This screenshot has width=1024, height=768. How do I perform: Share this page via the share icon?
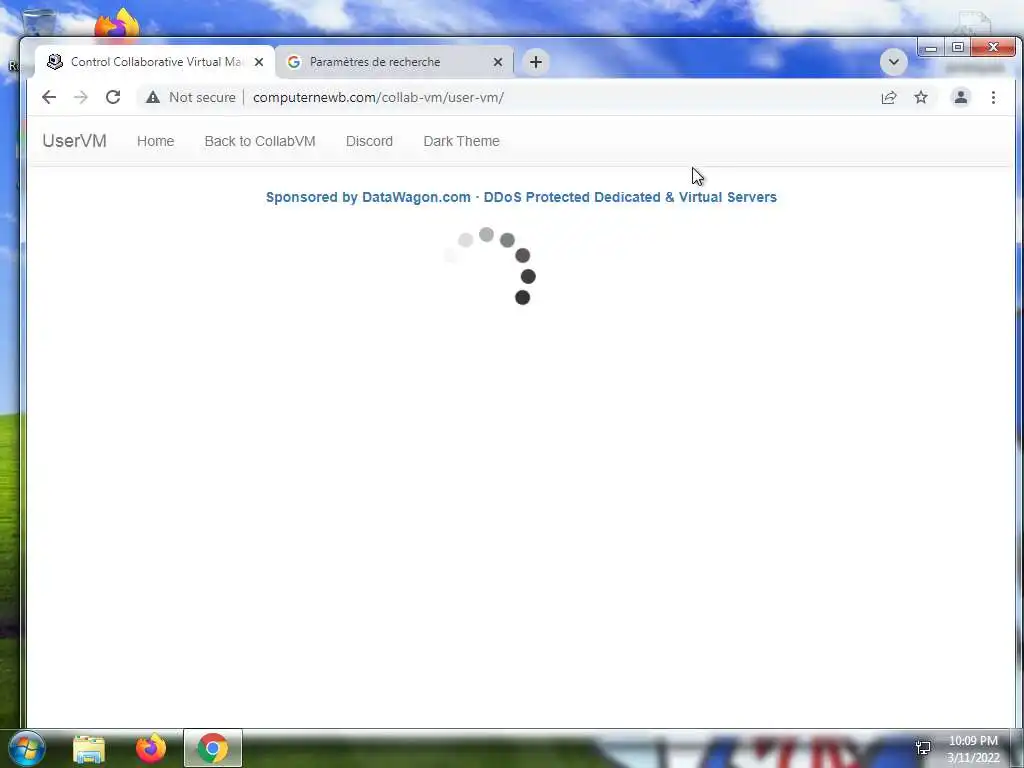(889, 97)
